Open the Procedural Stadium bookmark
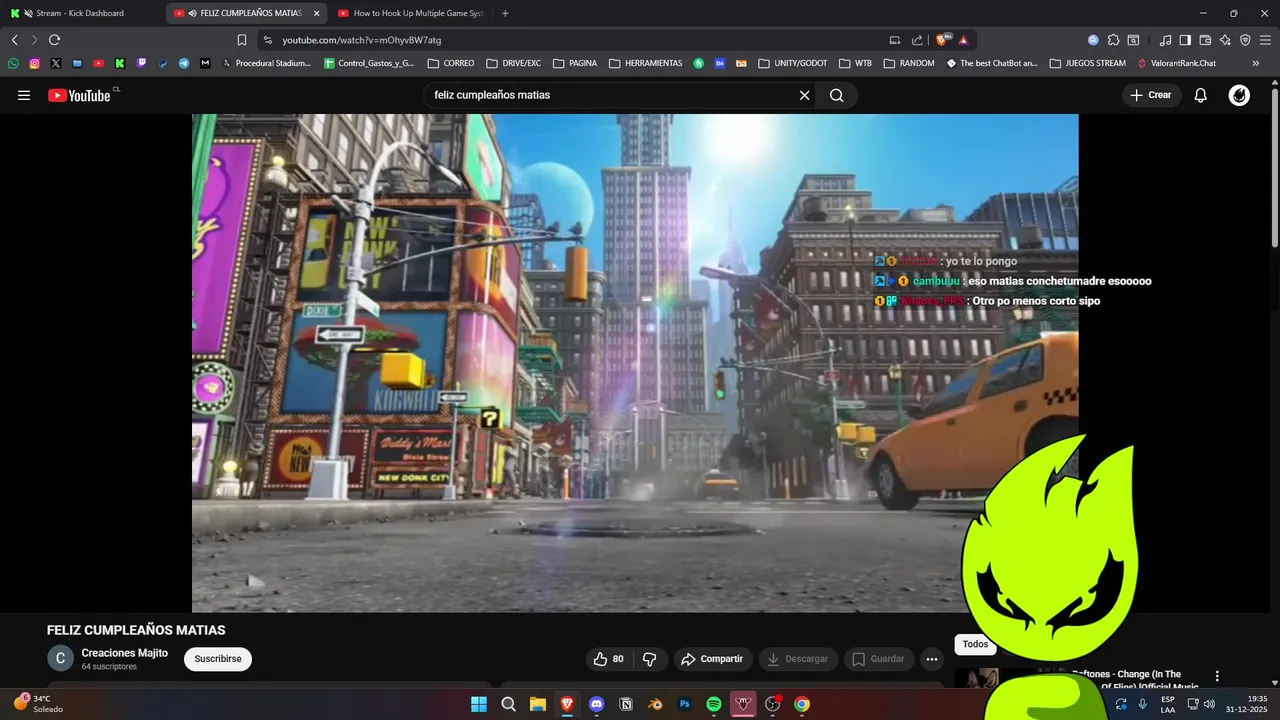 coord(265,63)
